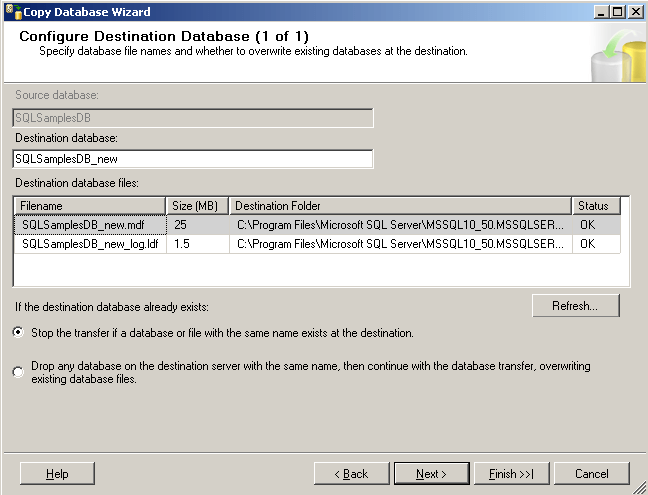Image resolution: width=648 pixels, height=495 pixels.
Task: Click OK status in the .mdf row
Action: [596, 225]
